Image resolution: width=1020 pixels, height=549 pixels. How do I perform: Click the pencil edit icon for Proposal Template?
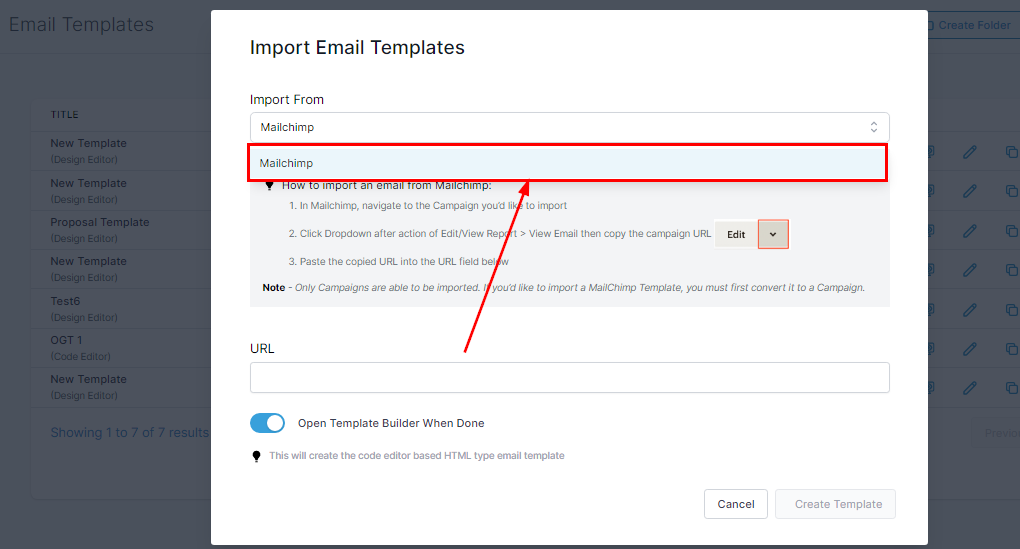pos(969,230)
